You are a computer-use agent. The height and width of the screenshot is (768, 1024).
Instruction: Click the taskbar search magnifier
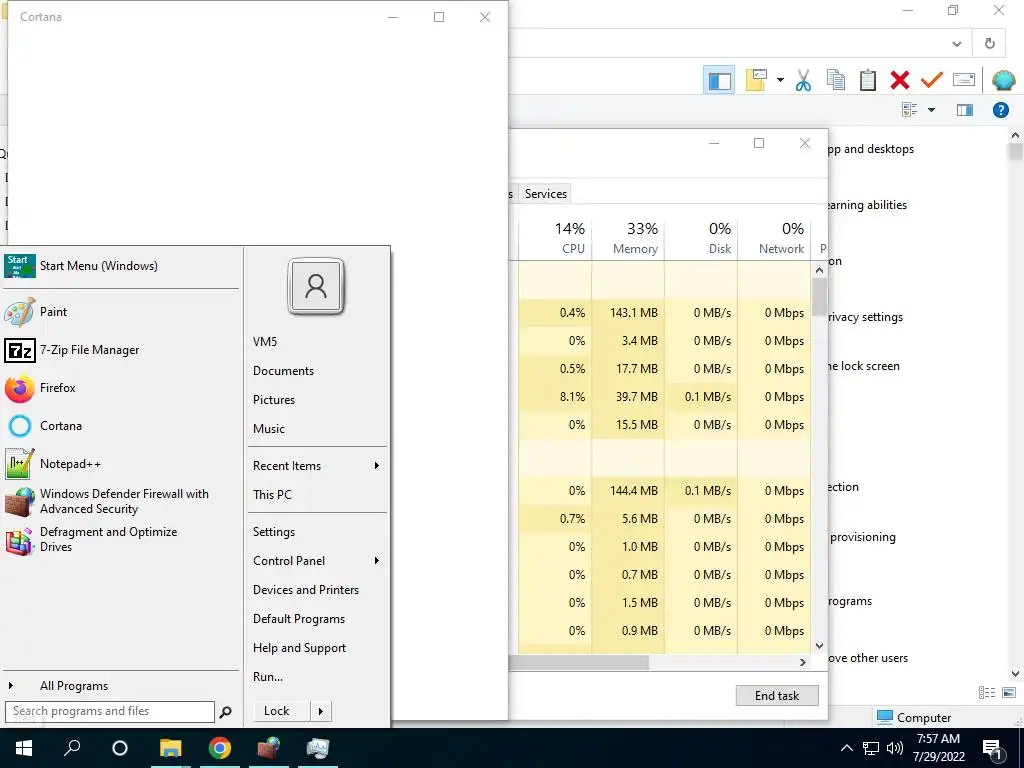point(72,748)
